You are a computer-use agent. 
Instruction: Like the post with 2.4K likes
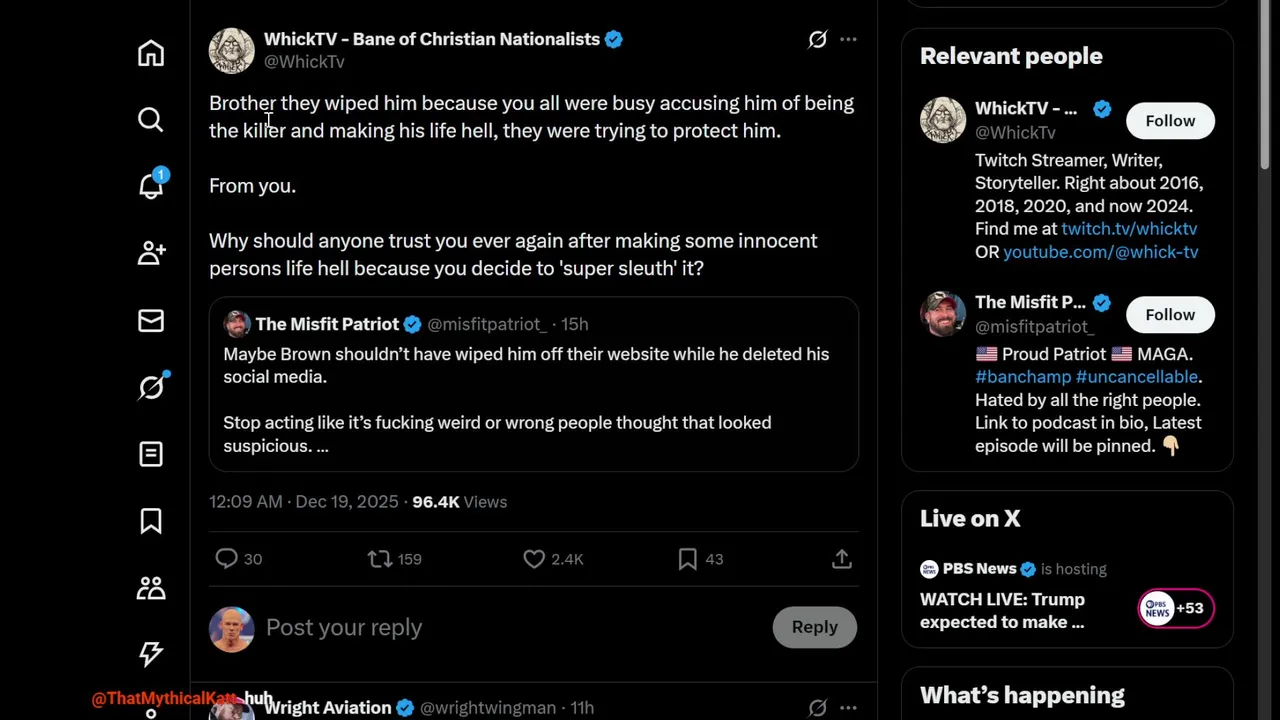coord(535,559)
